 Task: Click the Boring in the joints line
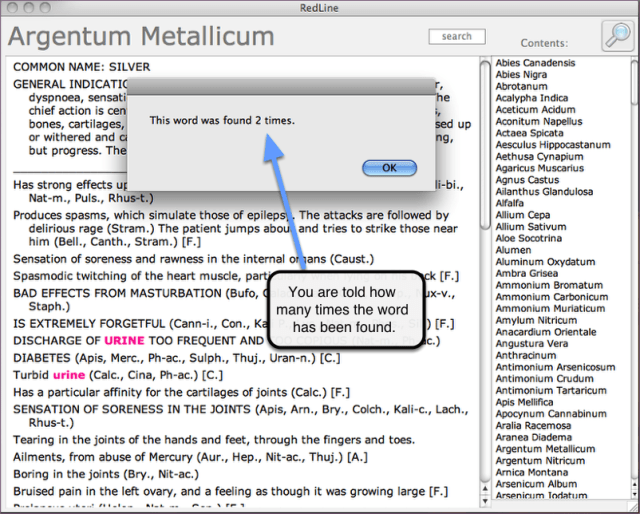pyautogui.click(x=106, y=474)
